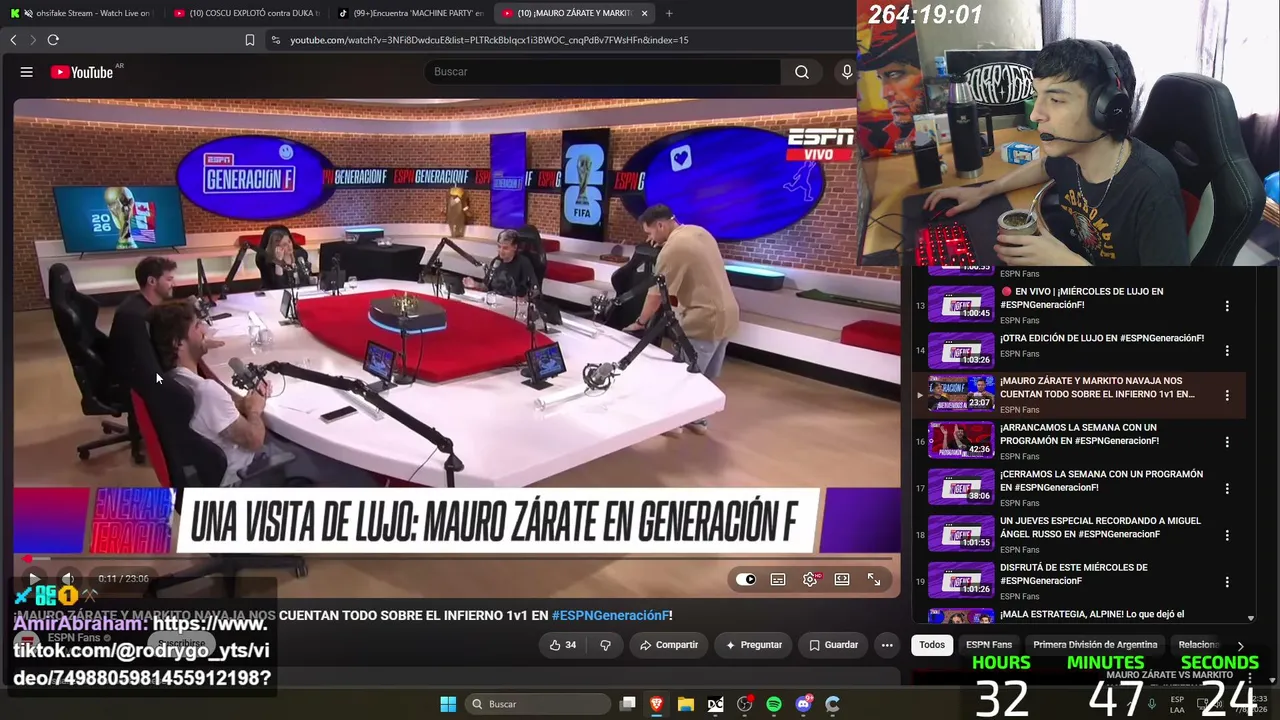This screenshot has height=720, width=1280.
Task: Like the video
Action: click(x=563, y=645)
